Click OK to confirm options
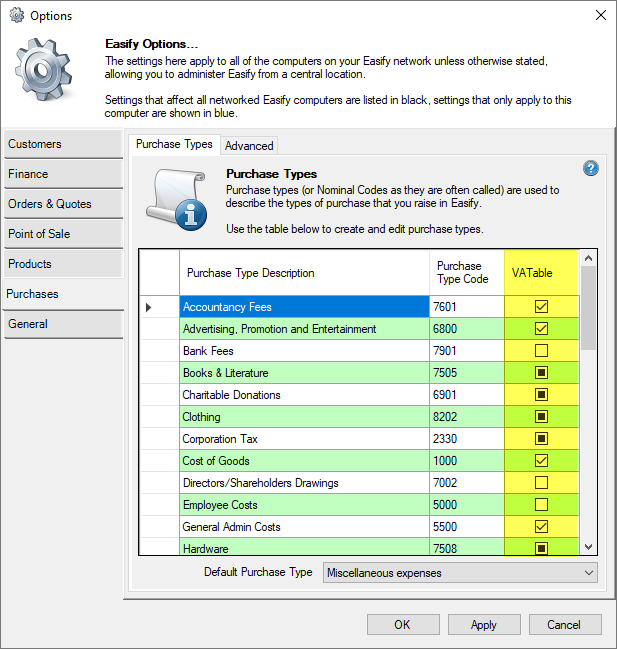Screen dimensions: 617x649 [x=402, y=625]
